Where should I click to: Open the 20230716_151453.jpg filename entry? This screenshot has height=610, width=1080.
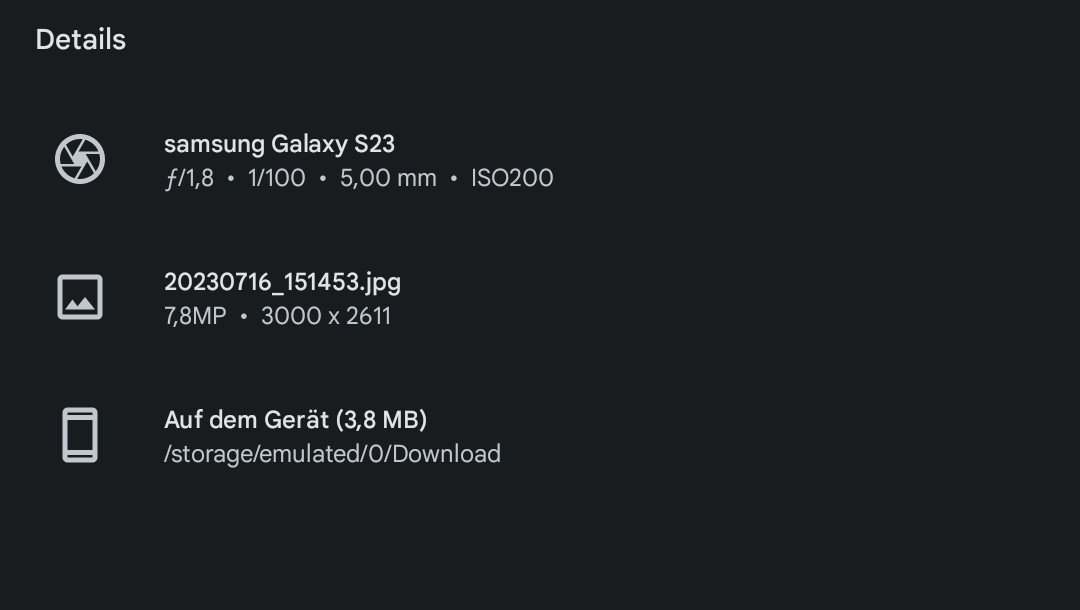click(x=282, y=282)
